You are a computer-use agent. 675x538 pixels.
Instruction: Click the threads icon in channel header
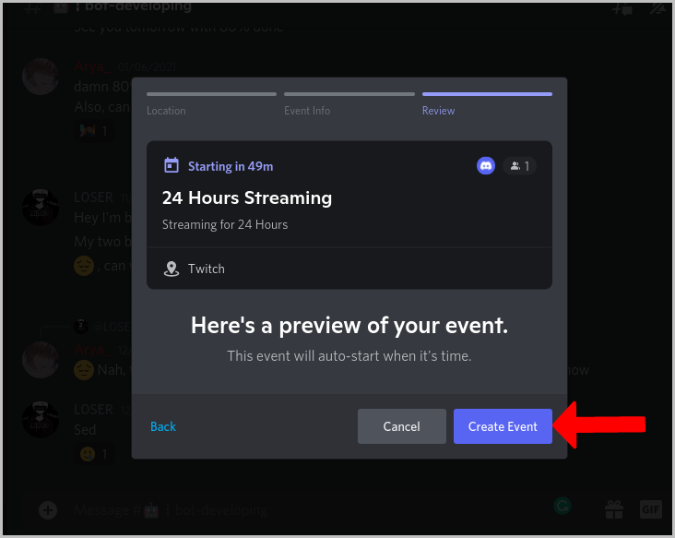[x=622, y=8]
